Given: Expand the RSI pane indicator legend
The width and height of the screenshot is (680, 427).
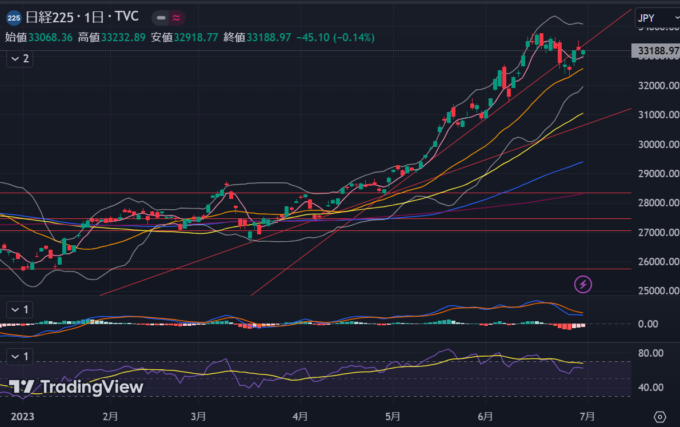Looking at the screenshot, I should pos(19,356).
